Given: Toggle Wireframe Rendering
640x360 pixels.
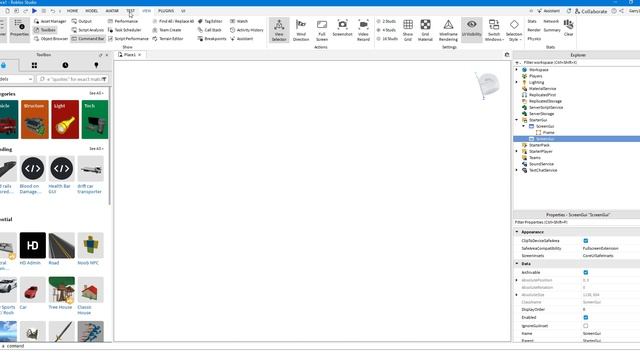Looking at the screenshot, I should (448, 30).
